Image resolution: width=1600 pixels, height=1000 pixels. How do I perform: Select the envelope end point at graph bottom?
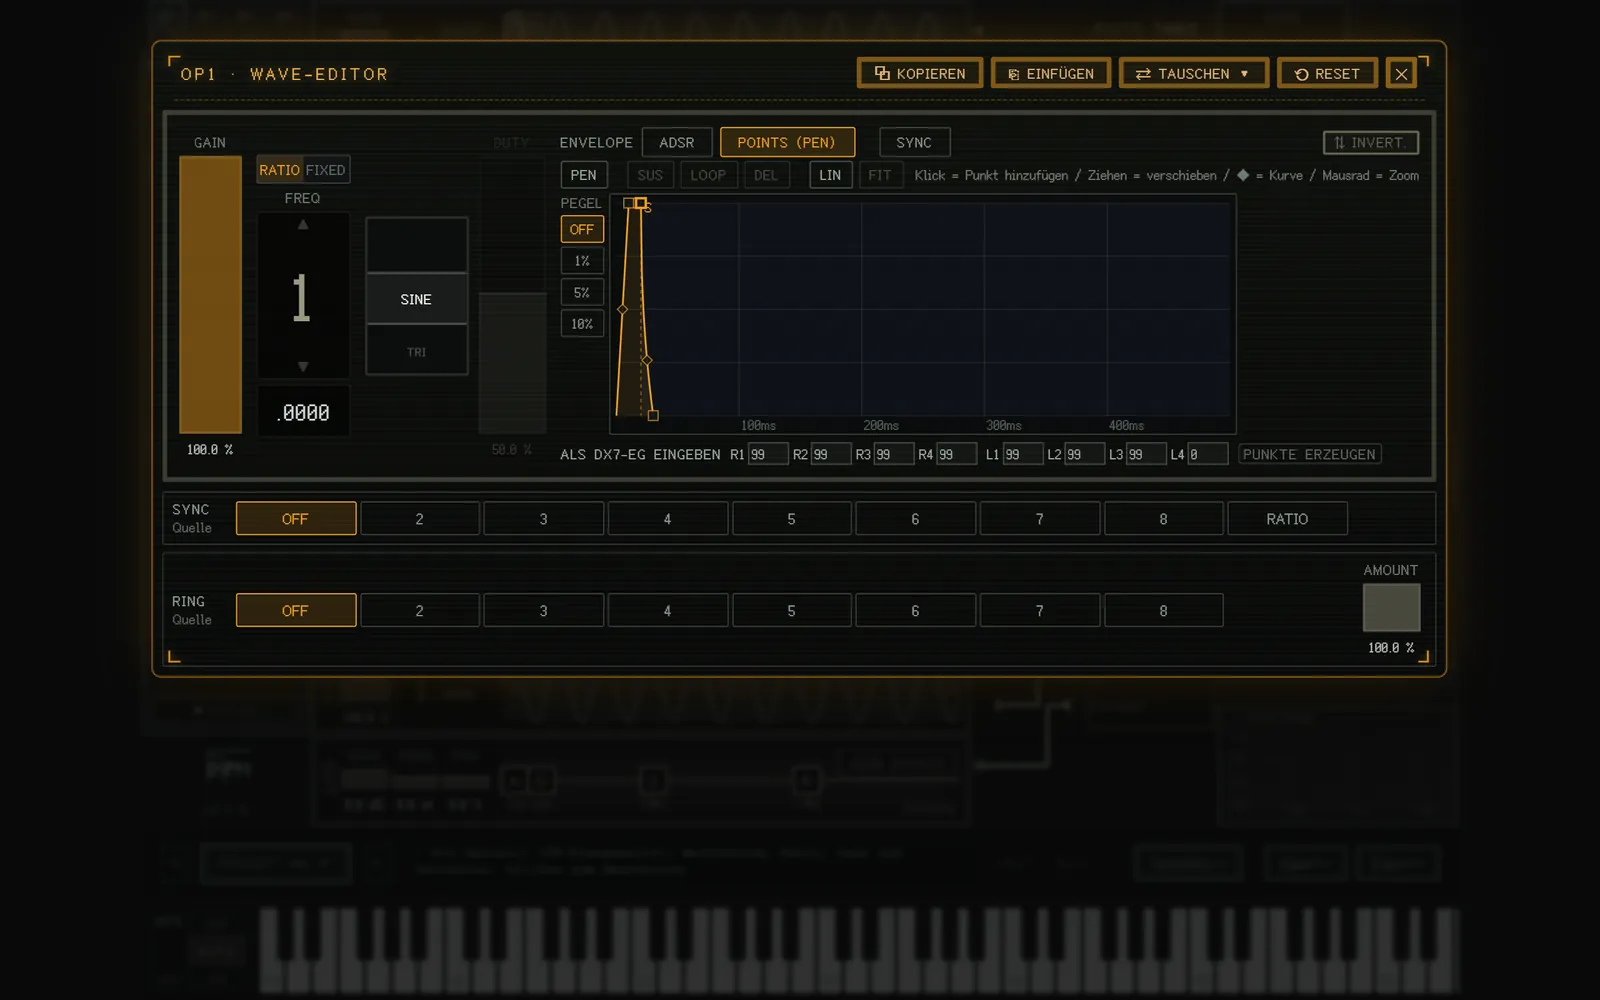point(653,415)
